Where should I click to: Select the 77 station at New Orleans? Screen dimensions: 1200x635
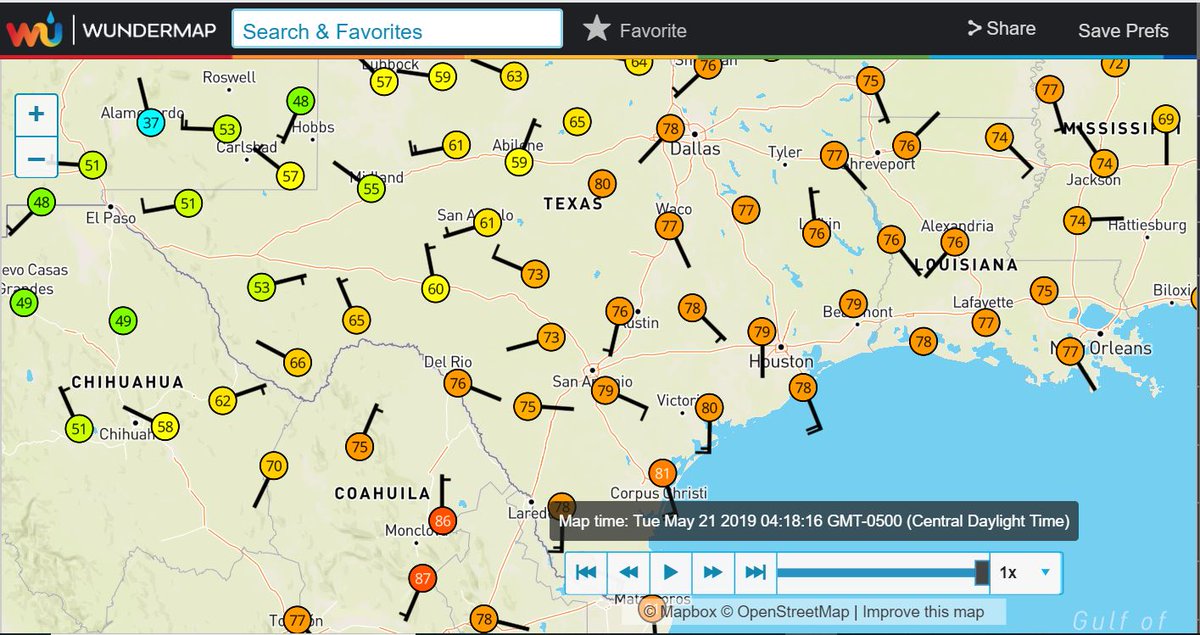1071,352
